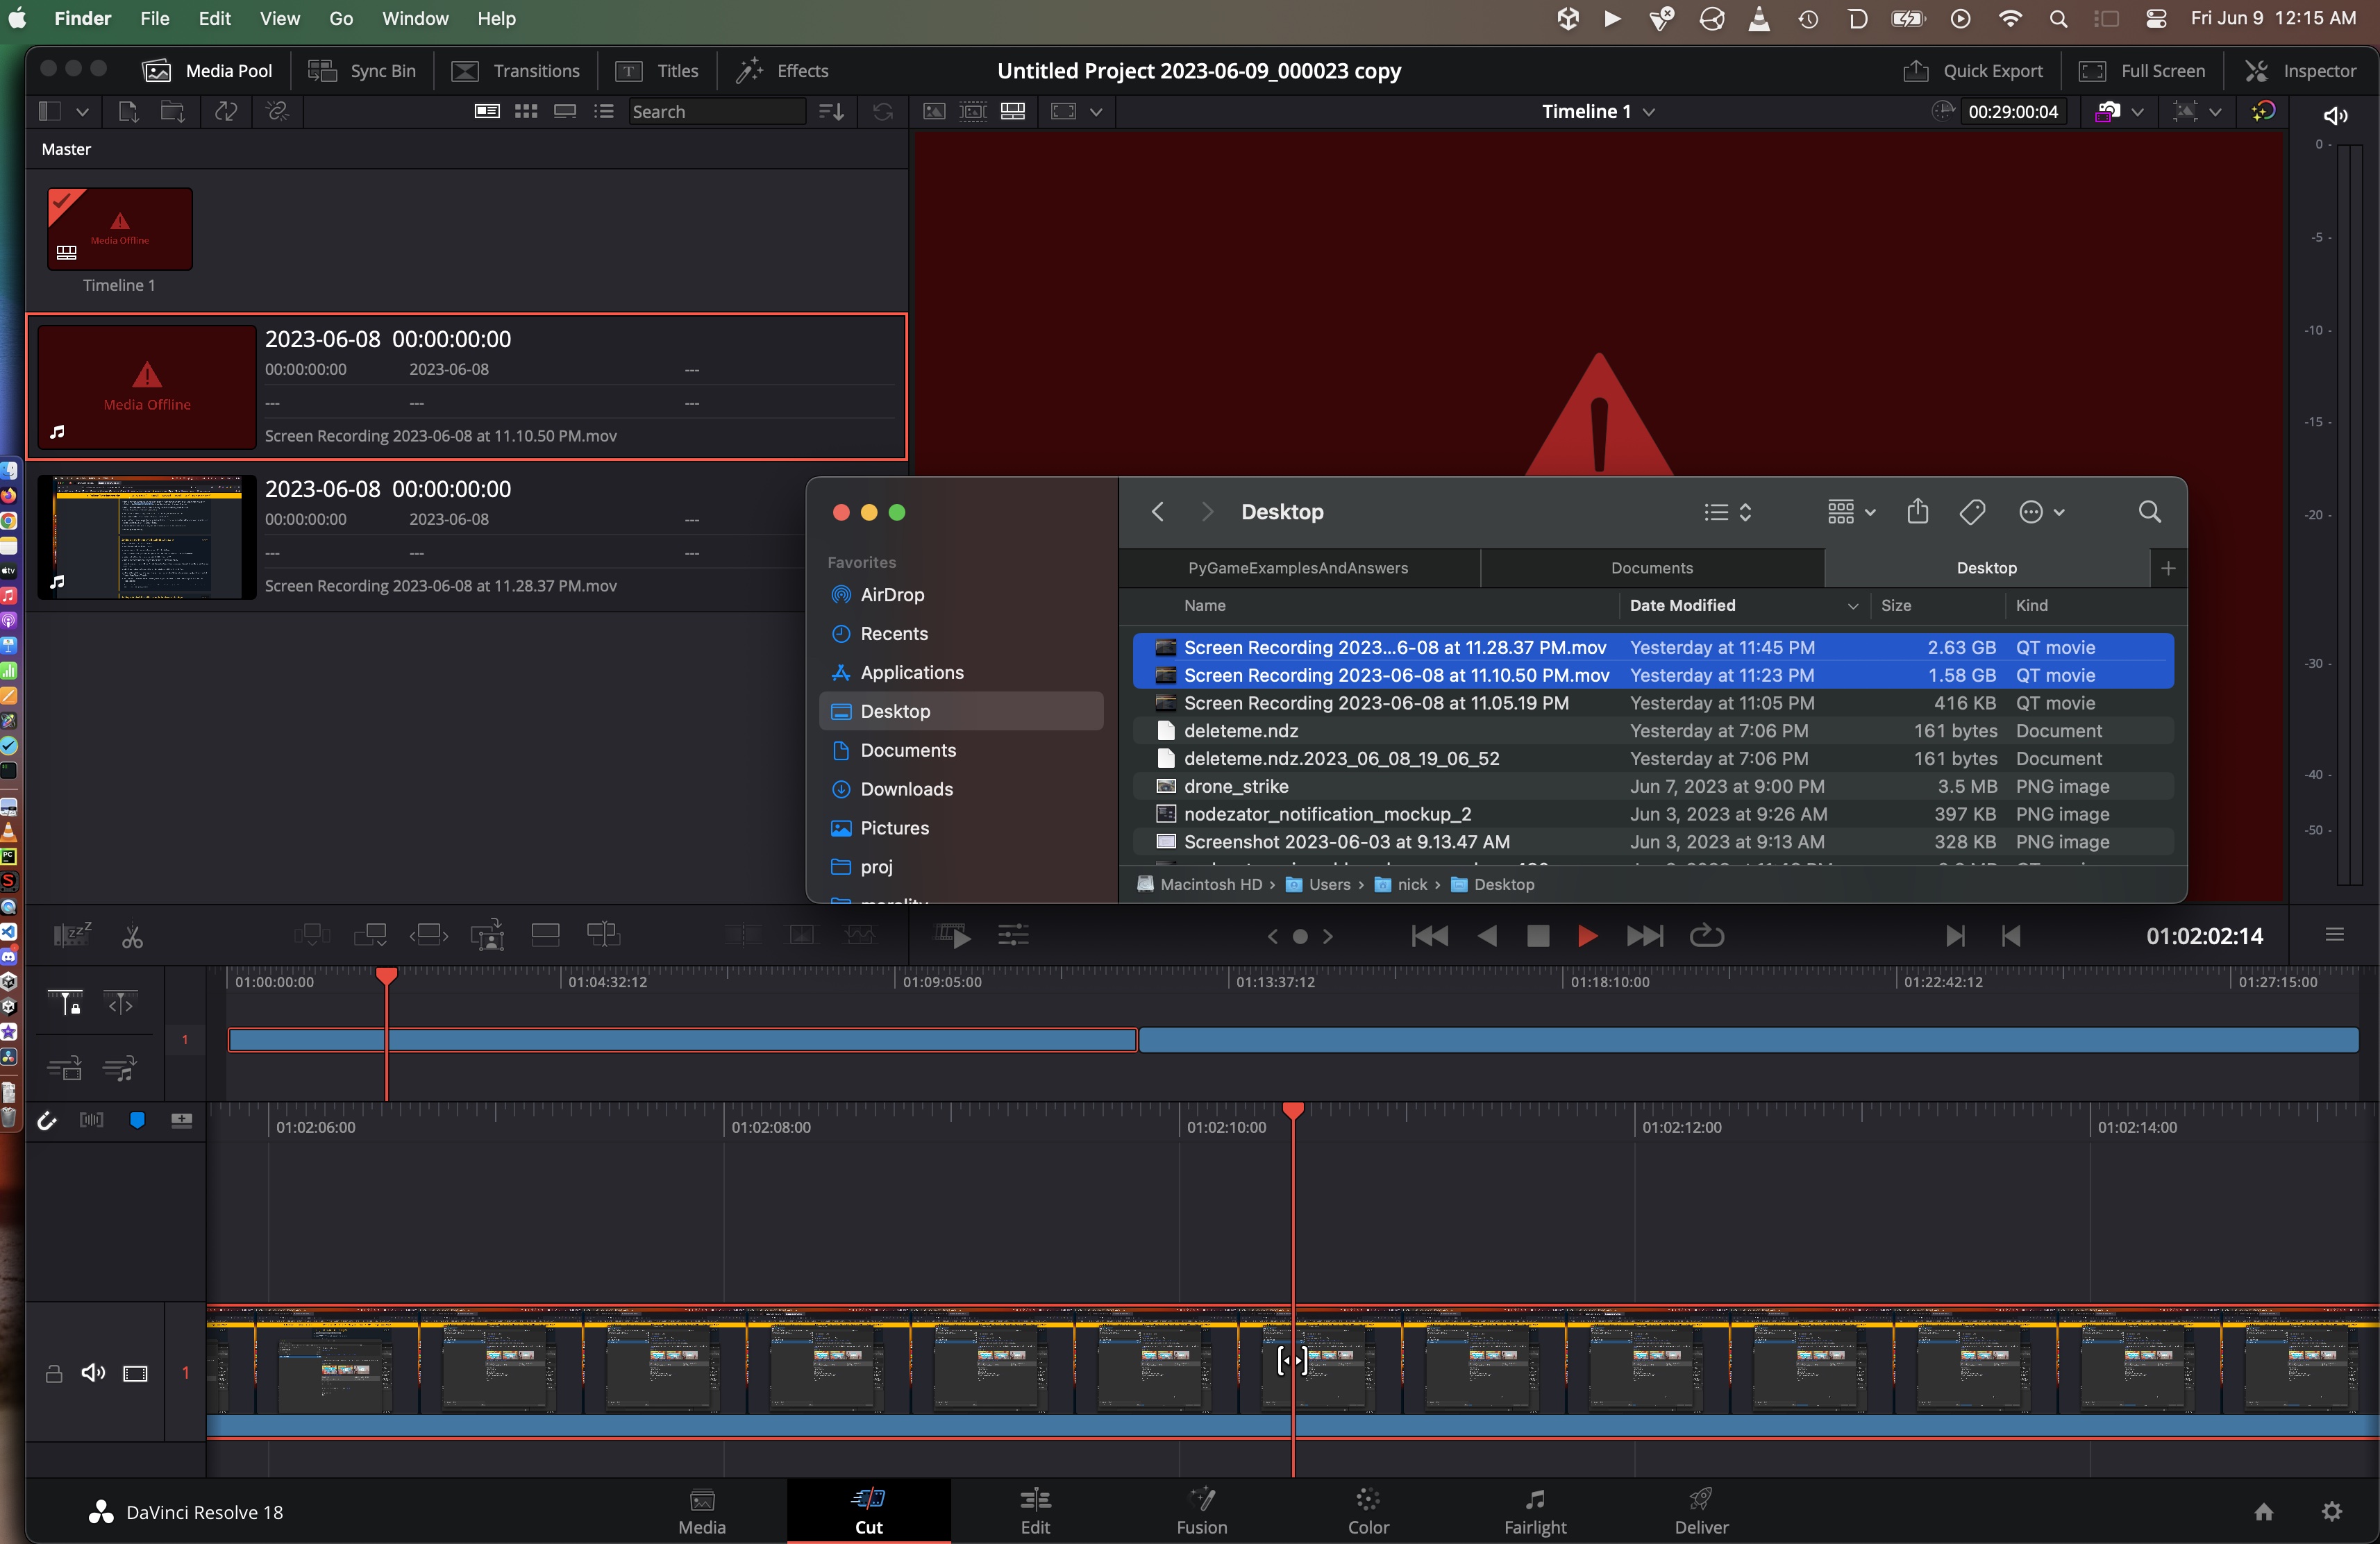Open the Project Manager home icon
The image size is (2380, 1544).
[2264, 1511]
